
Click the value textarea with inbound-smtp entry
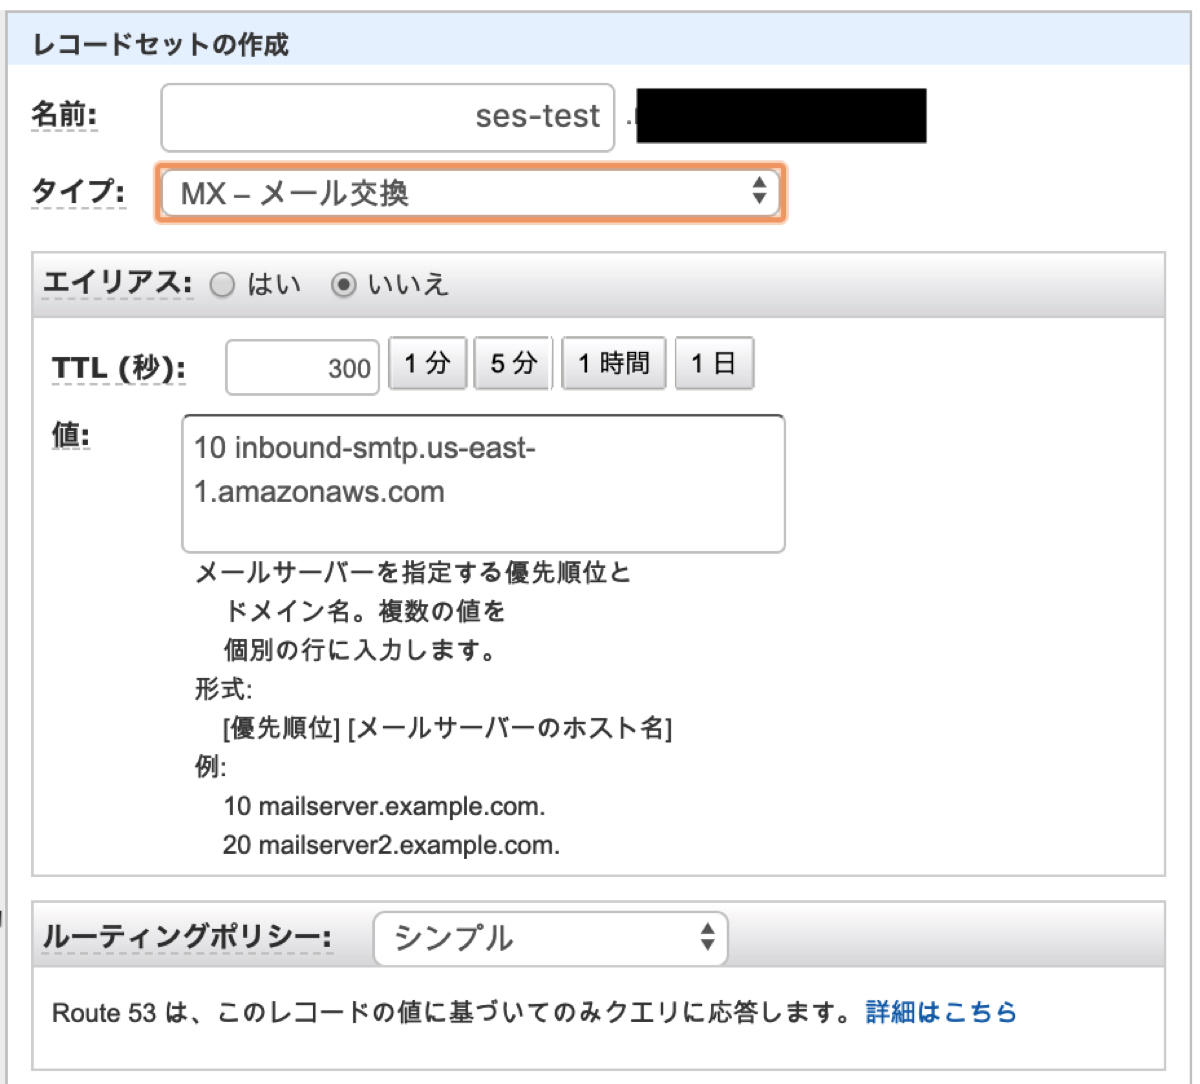pyautogui.click(x=483, y=484)
